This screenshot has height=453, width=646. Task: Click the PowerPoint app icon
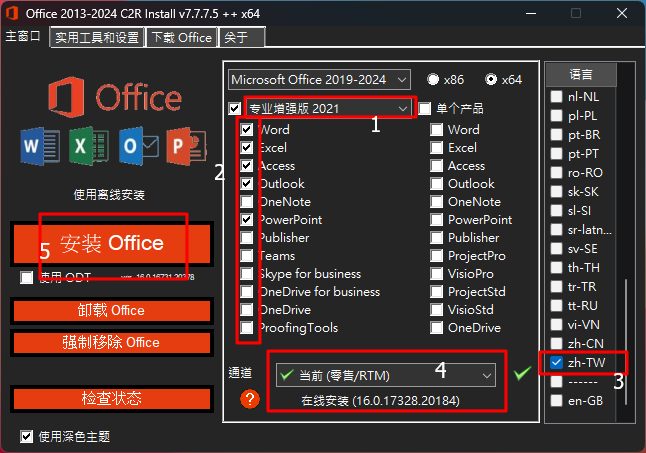pyautogui.click(x=187, y=146)
